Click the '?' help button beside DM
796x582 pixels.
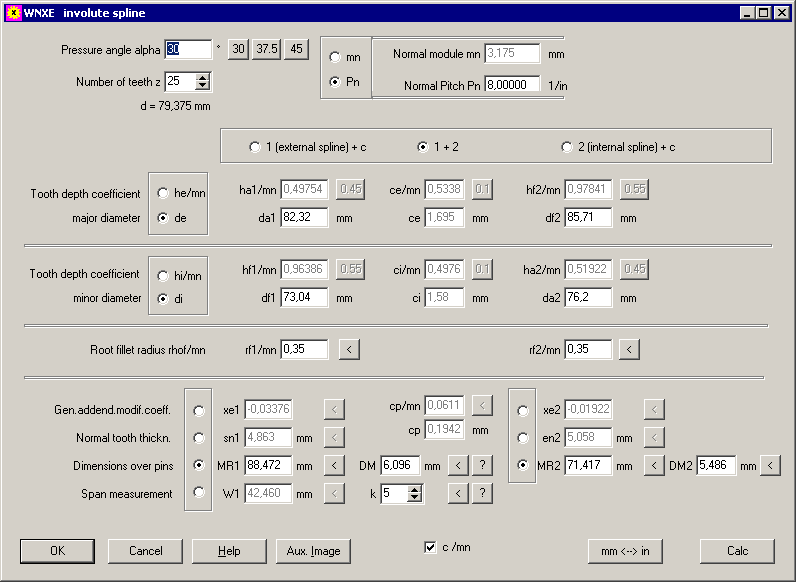[482, 465]
